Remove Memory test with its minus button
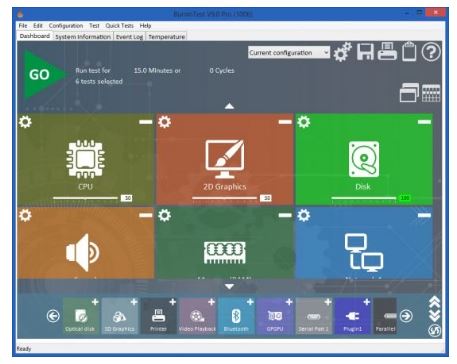The height and width of the screenshot is (364, 457). click(285, 215)
